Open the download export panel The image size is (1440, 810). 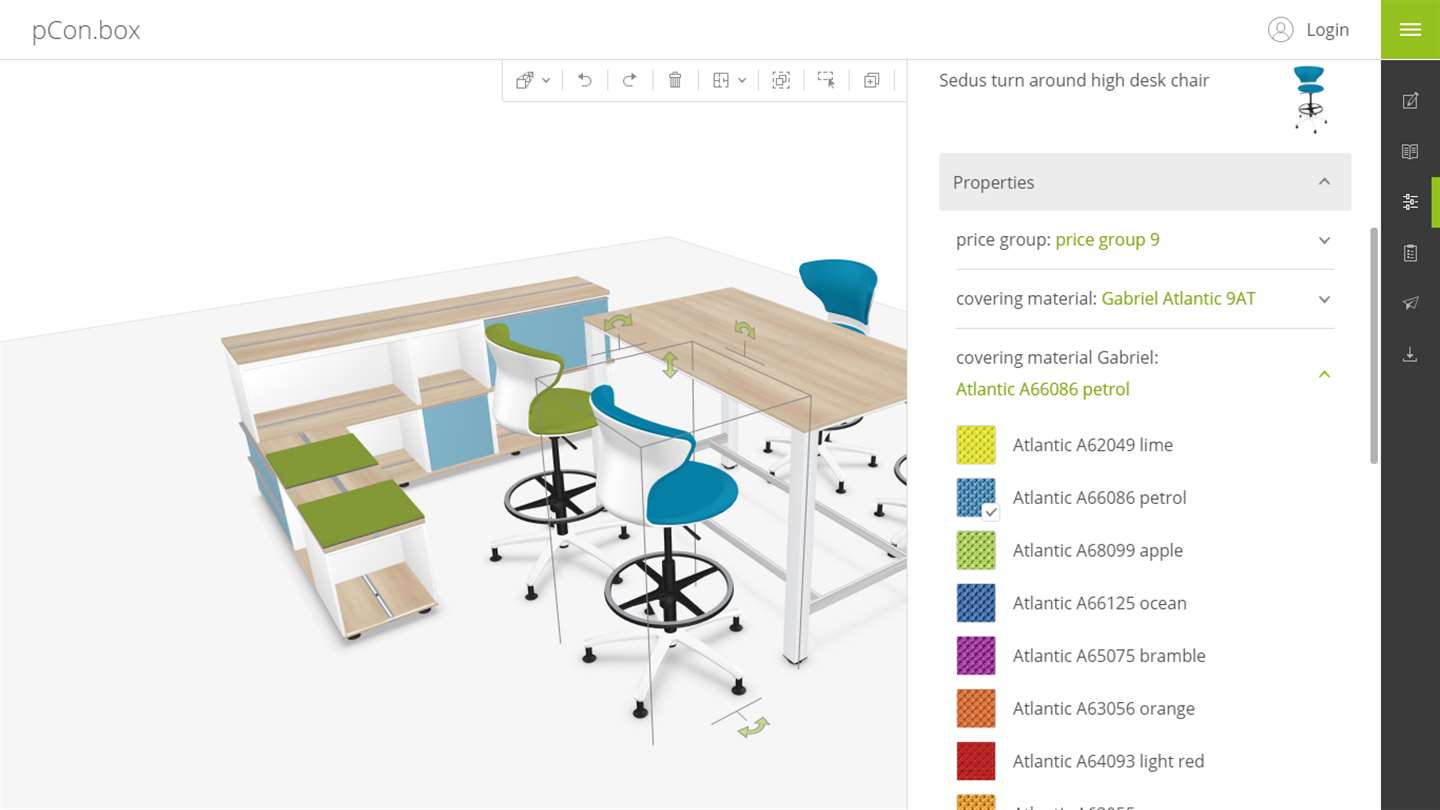1410,354
